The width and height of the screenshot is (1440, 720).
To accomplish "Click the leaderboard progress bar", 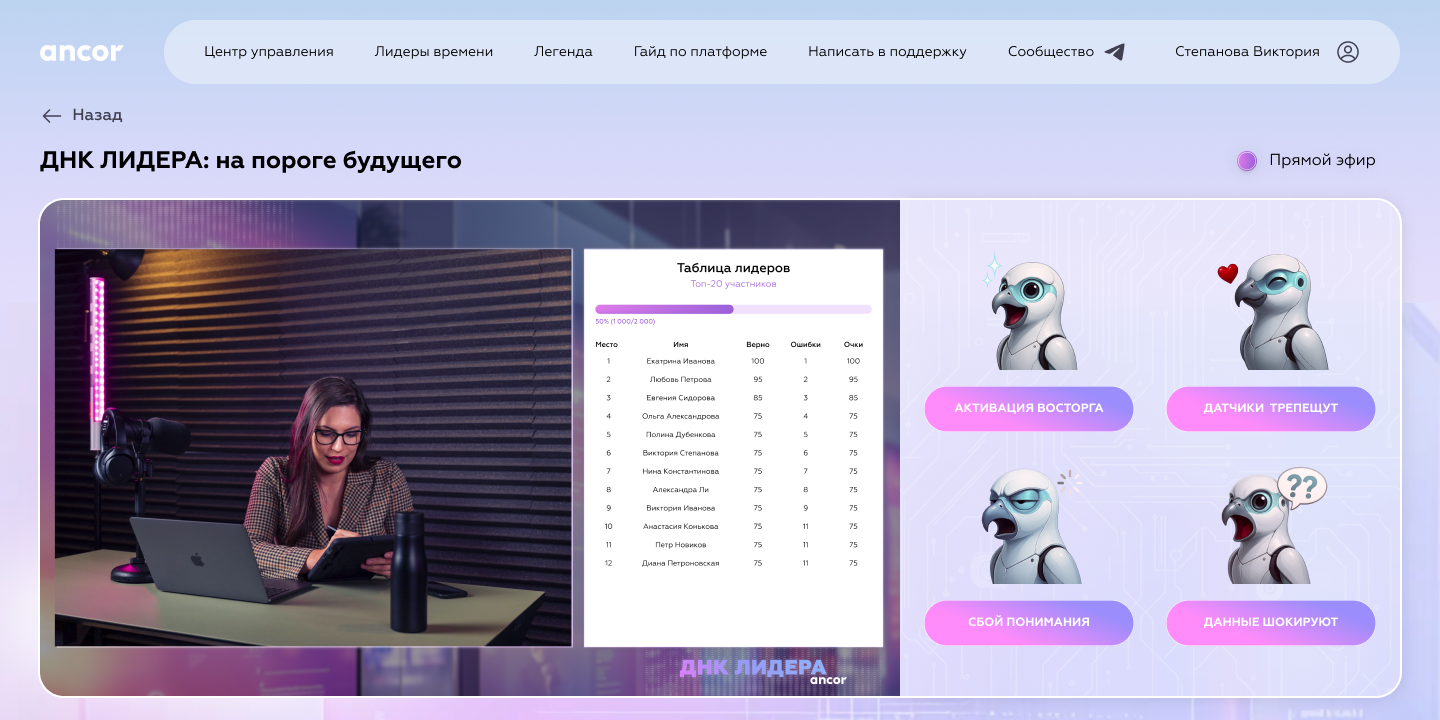I will click(x=733, y=309).
